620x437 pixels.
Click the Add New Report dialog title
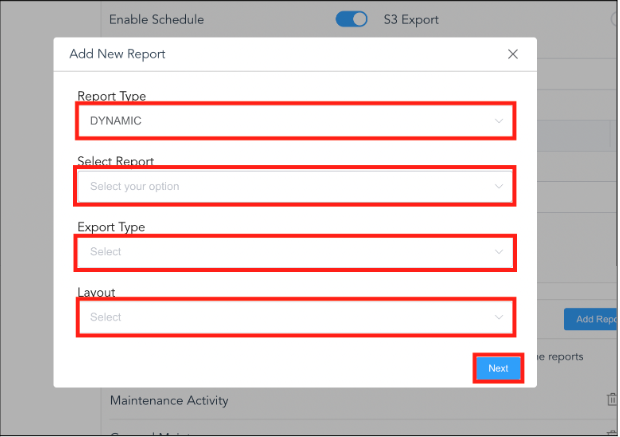(117, 54)
